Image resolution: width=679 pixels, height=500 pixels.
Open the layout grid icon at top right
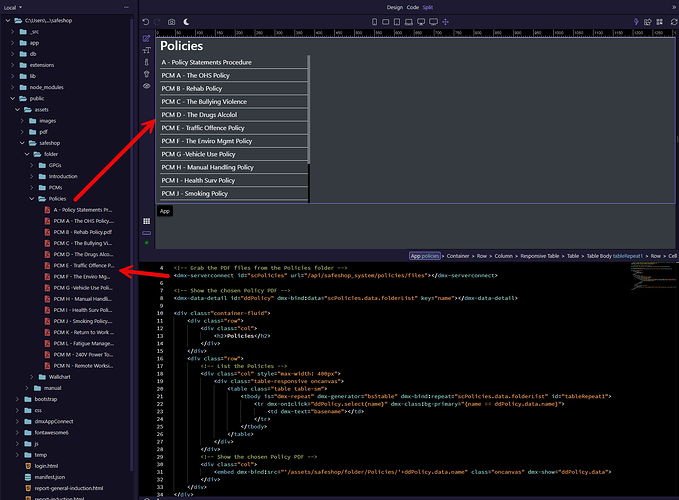(660, 22)
